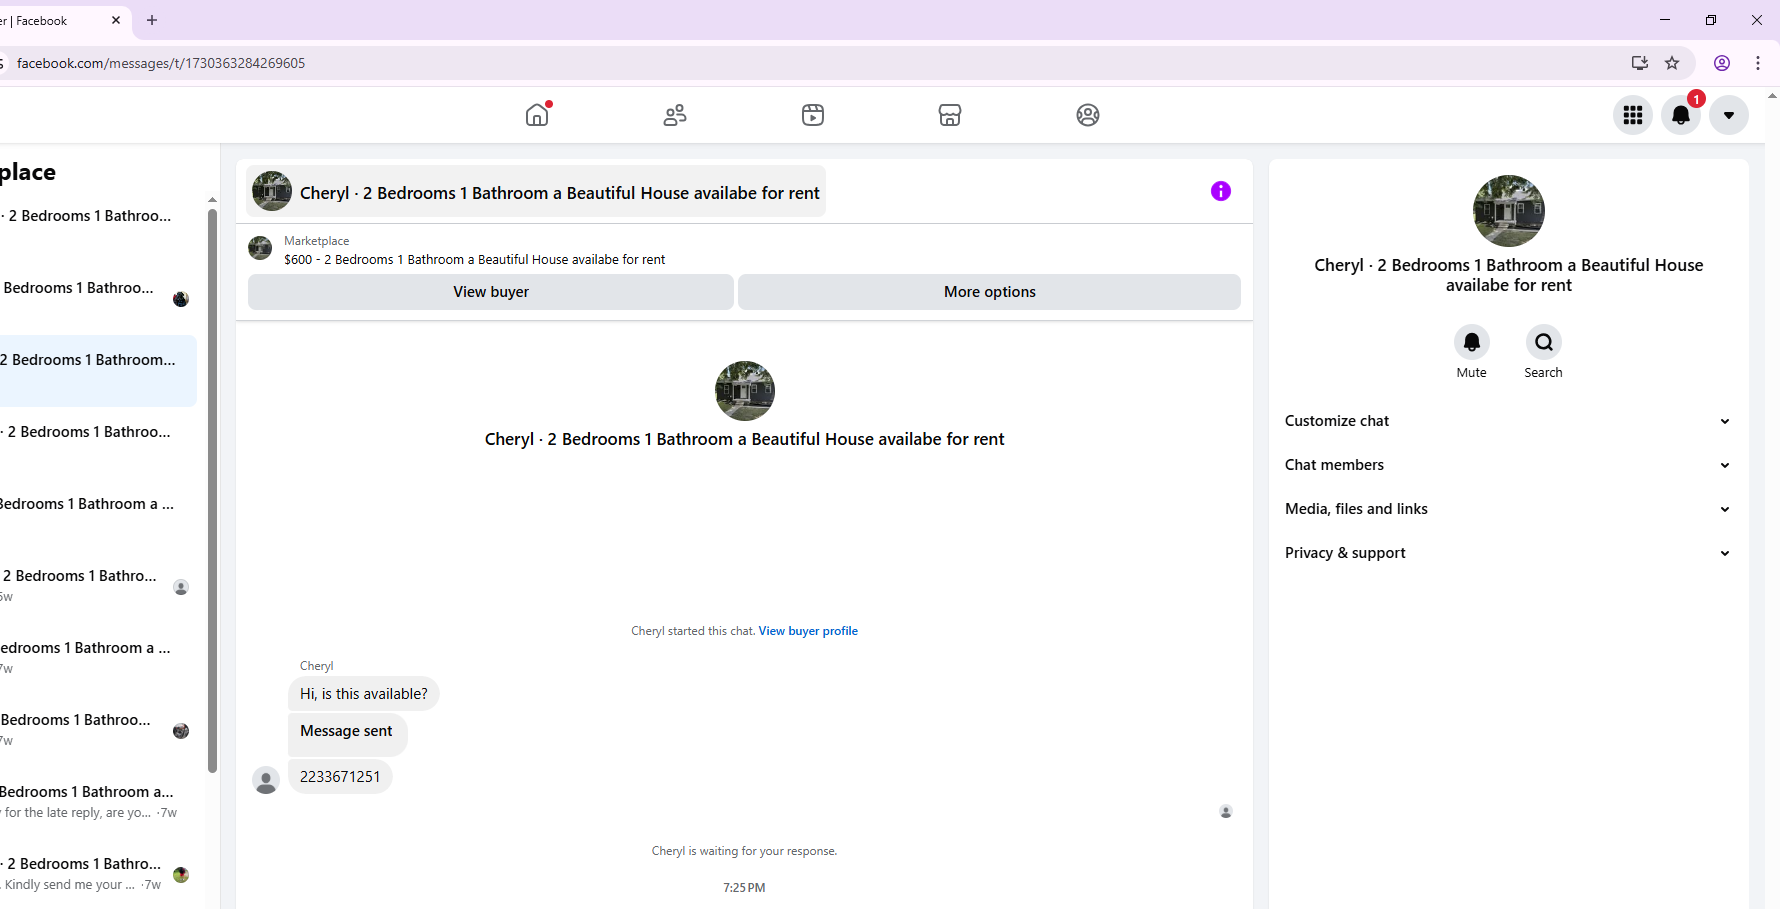Expand the Chat members section
The height and width of the screenshot is (909, 1780).
[x=1508, y=465]
